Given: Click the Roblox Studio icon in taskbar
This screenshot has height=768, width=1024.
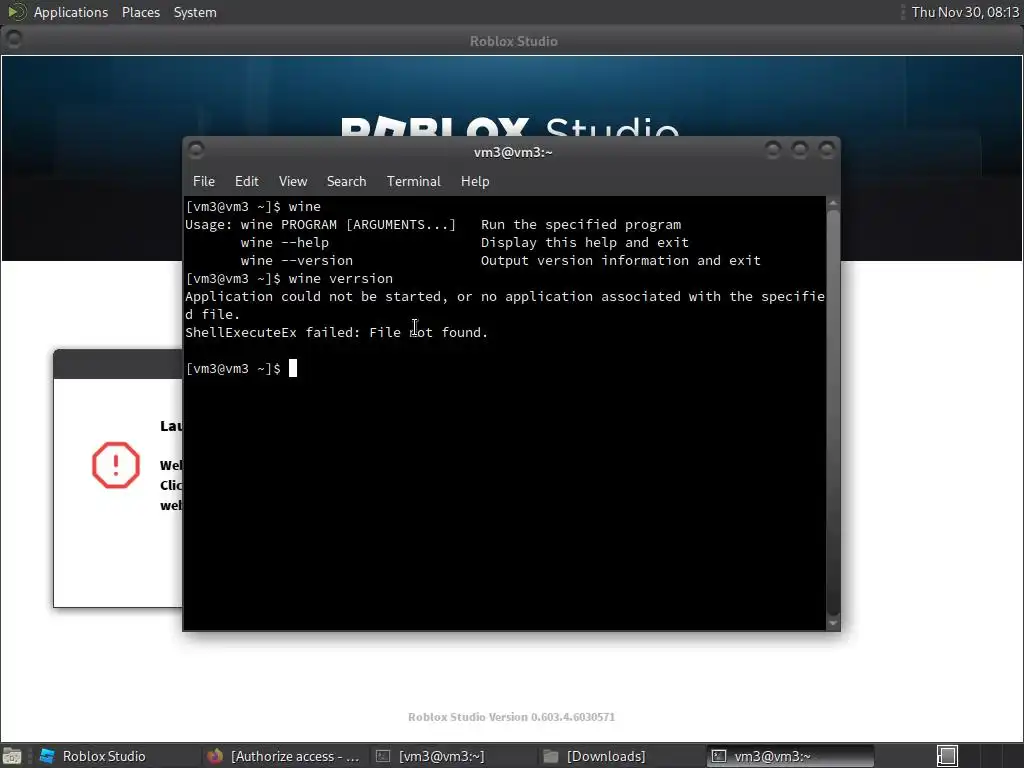Looking at the screenshot, I should click(47, 756).
